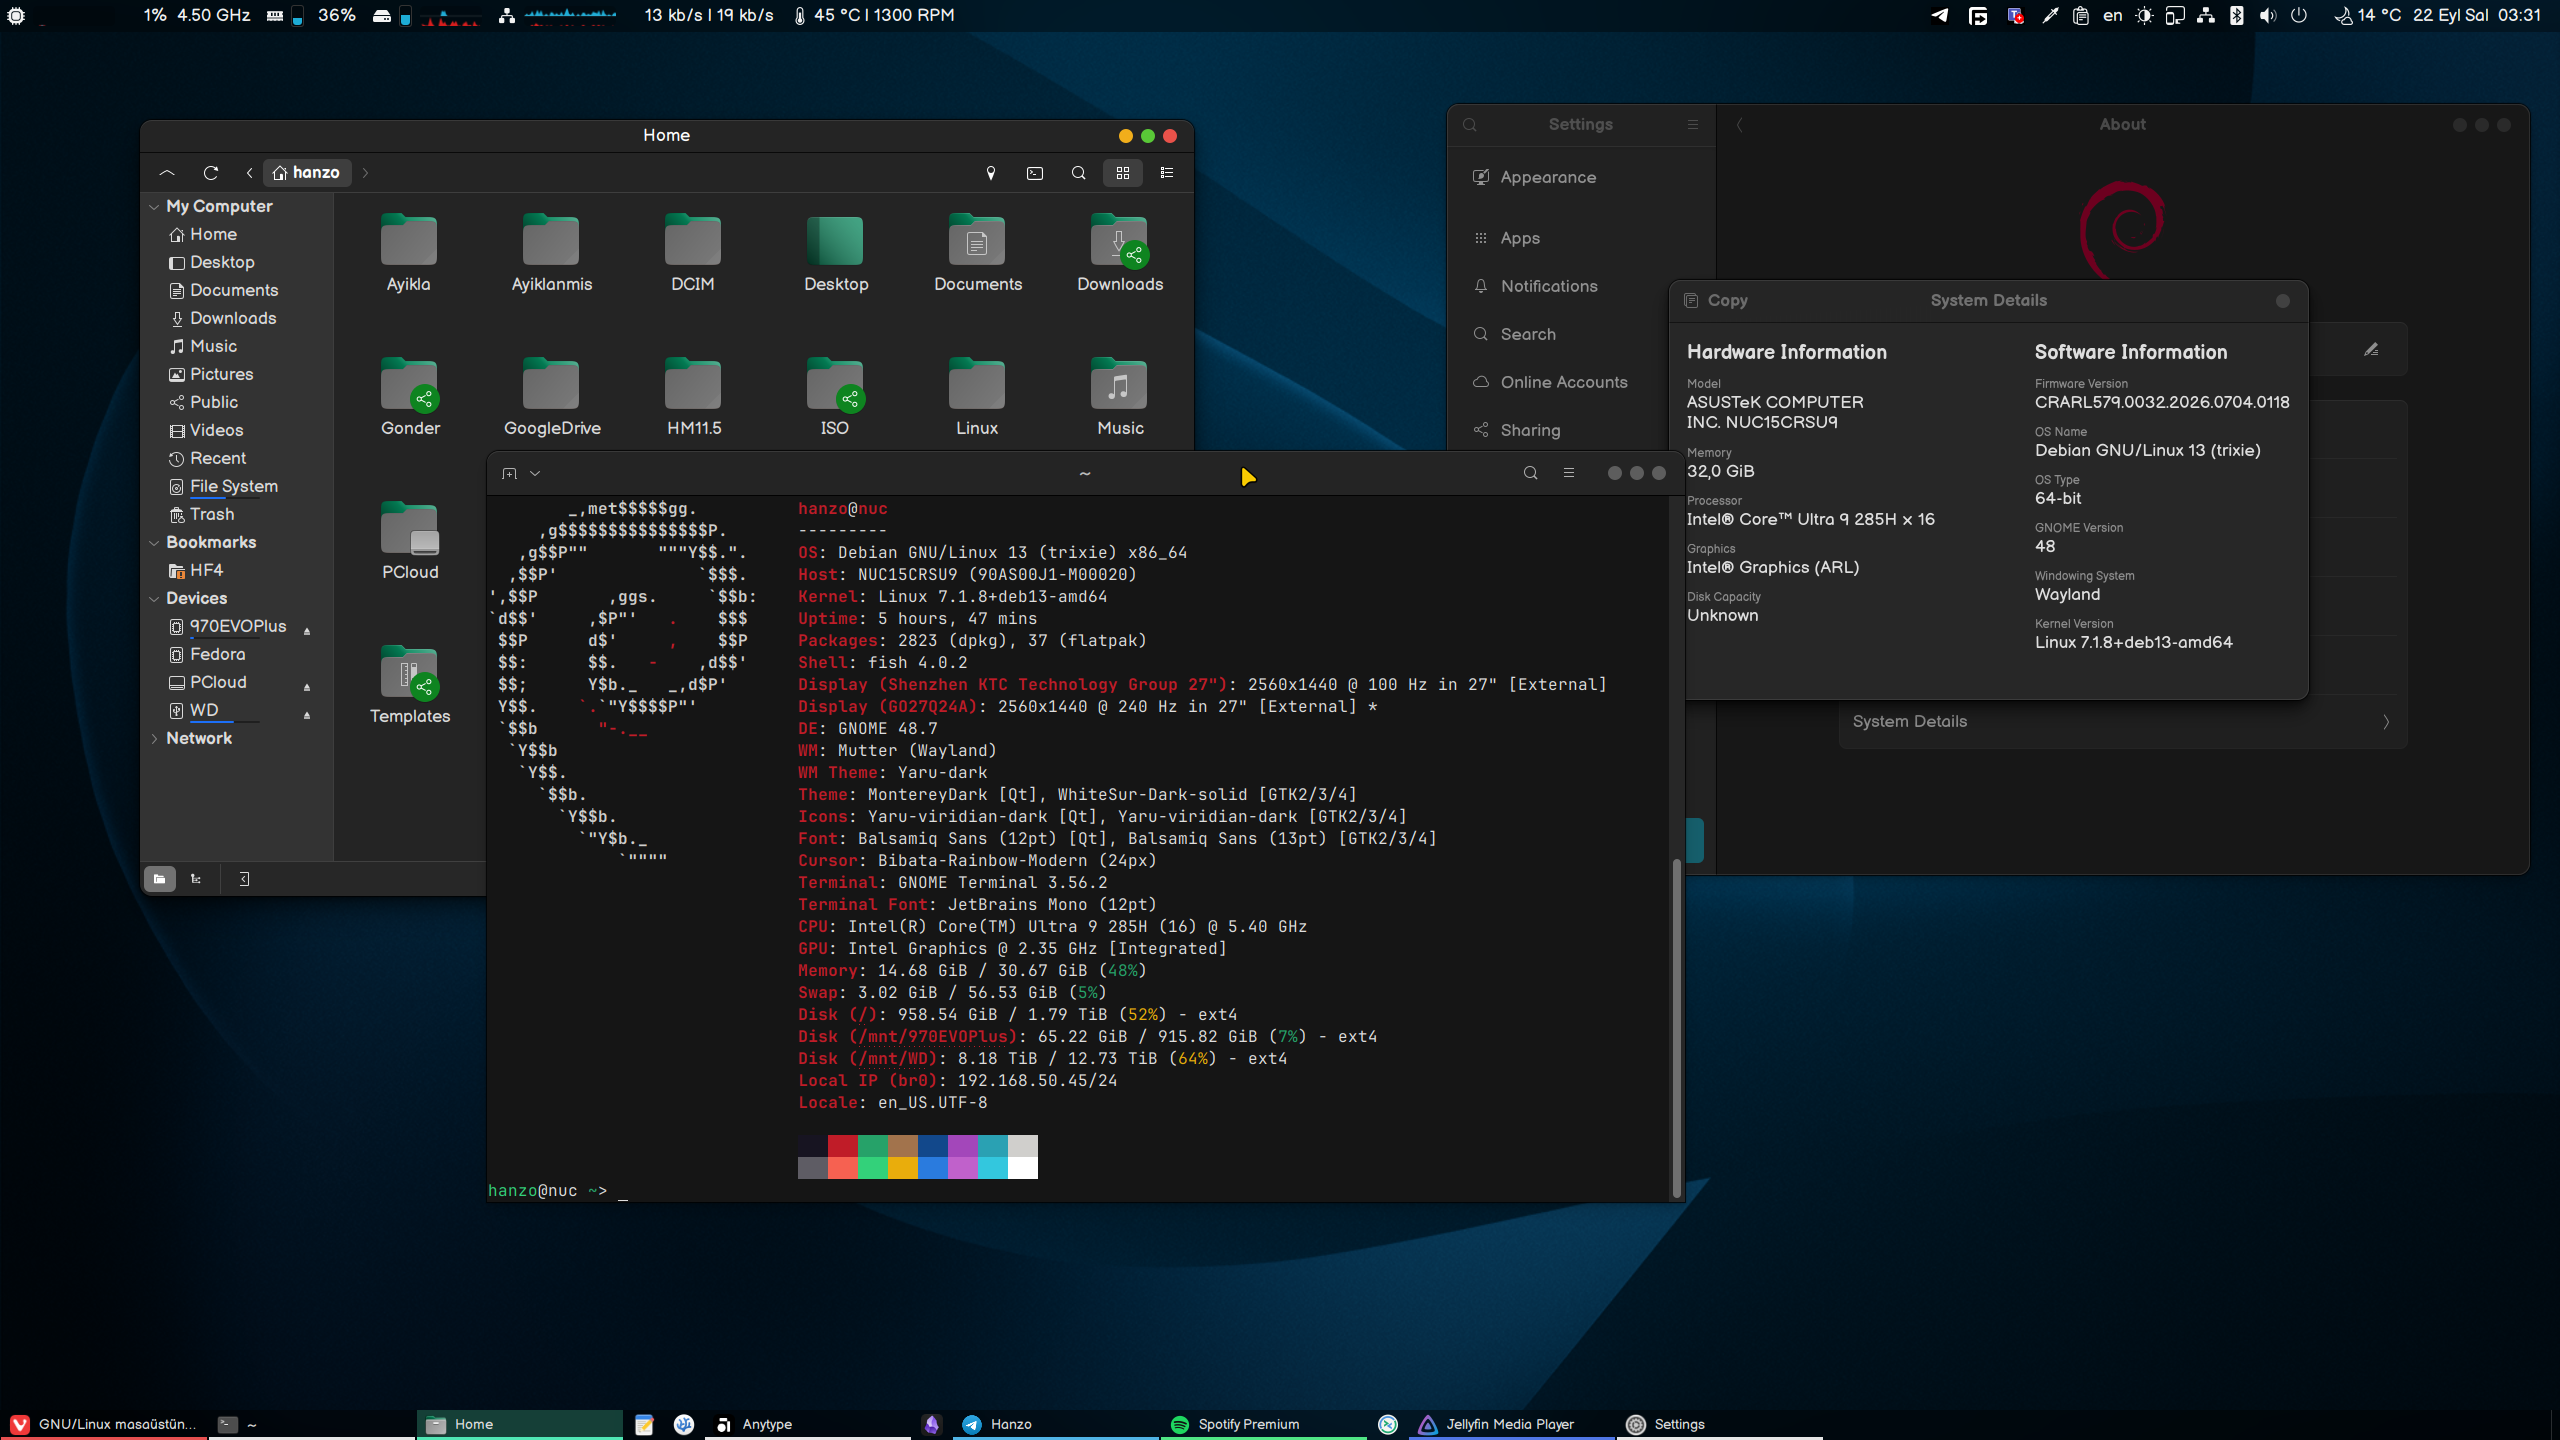Open the Search settings panel
Viewport: 2560px width, 1440px height.
click(1581, 334)
